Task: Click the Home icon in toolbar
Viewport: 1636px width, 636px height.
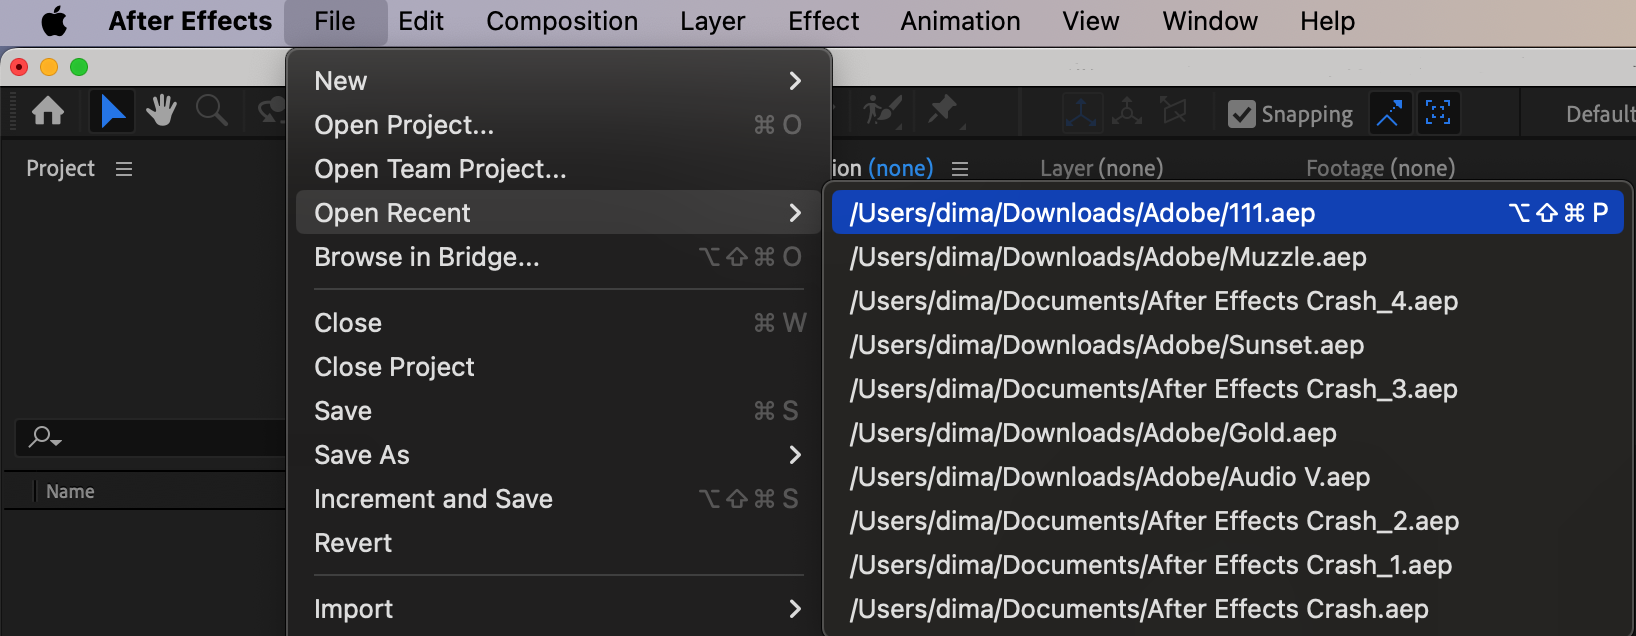Action: coord(48,111)
